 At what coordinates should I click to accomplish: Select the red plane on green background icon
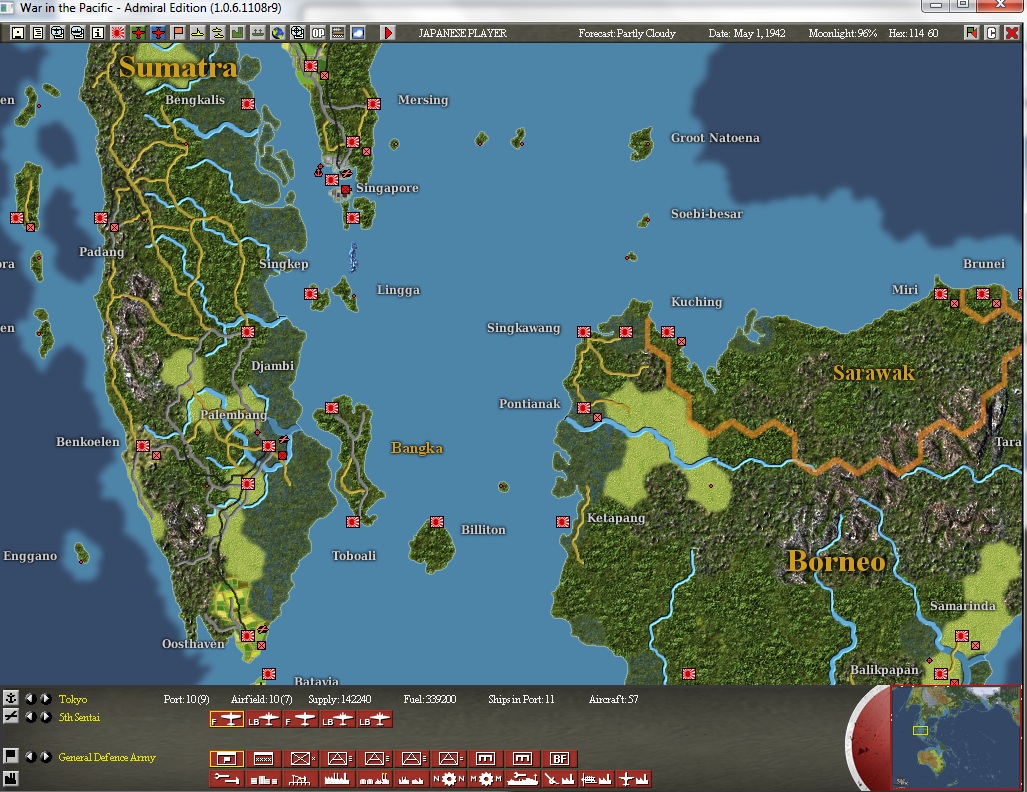click(138, 33)
